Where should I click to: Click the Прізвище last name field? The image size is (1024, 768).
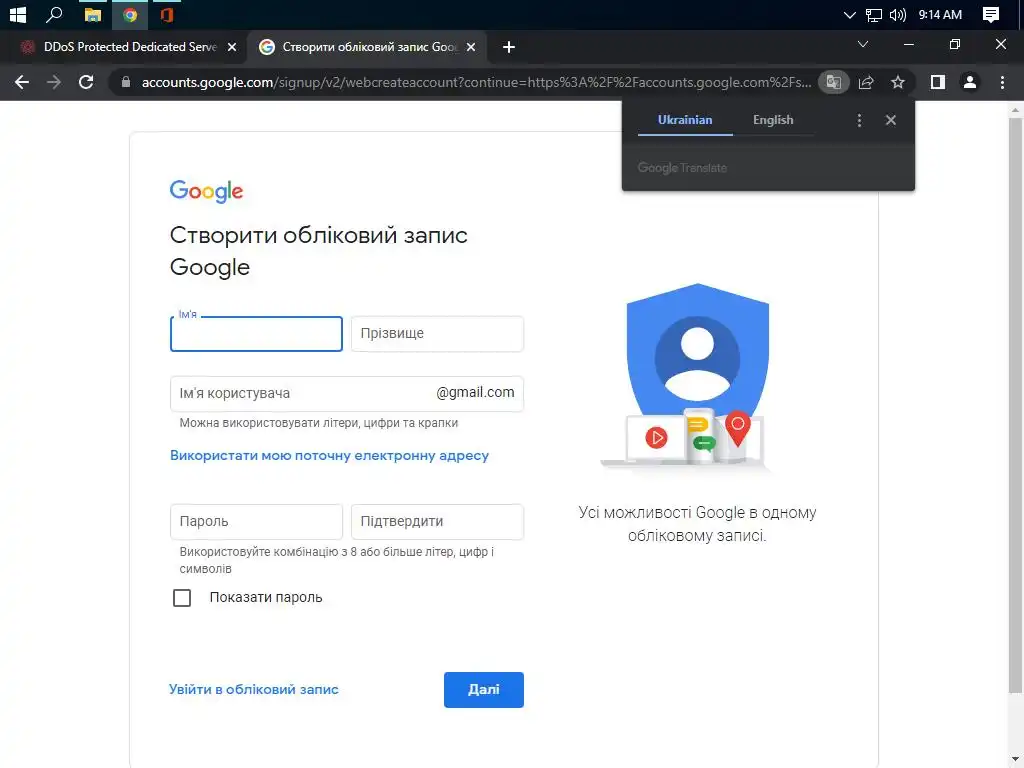coord(438,334)
